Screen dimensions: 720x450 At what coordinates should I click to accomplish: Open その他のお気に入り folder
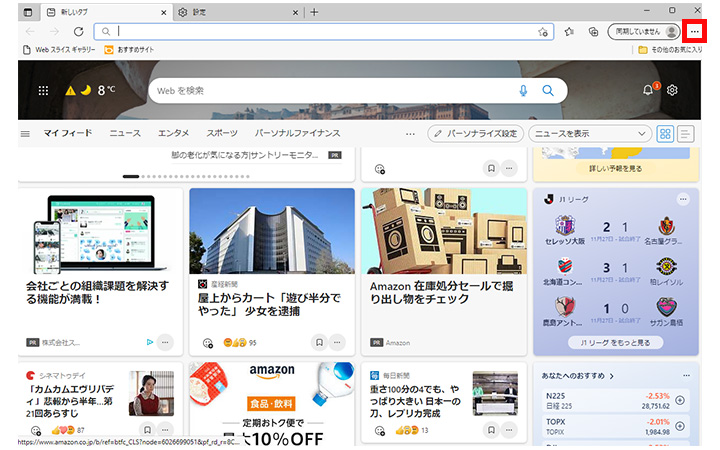[670, 50]
